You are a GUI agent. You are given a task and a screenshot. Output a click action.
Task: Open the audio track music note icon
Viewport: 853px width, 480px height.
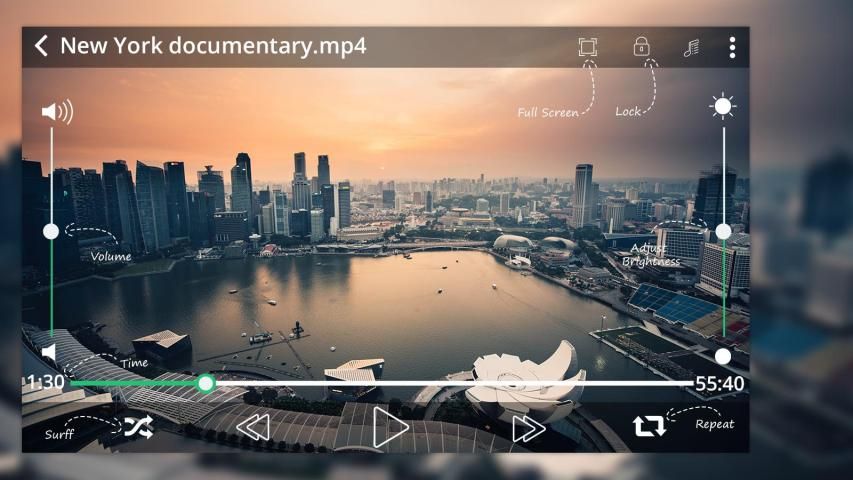[691, 47]
